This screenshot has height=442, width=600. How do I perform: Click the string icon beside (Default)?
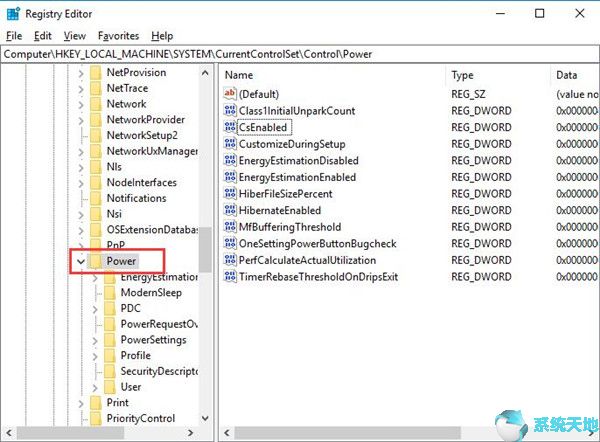tap(230, 94)
